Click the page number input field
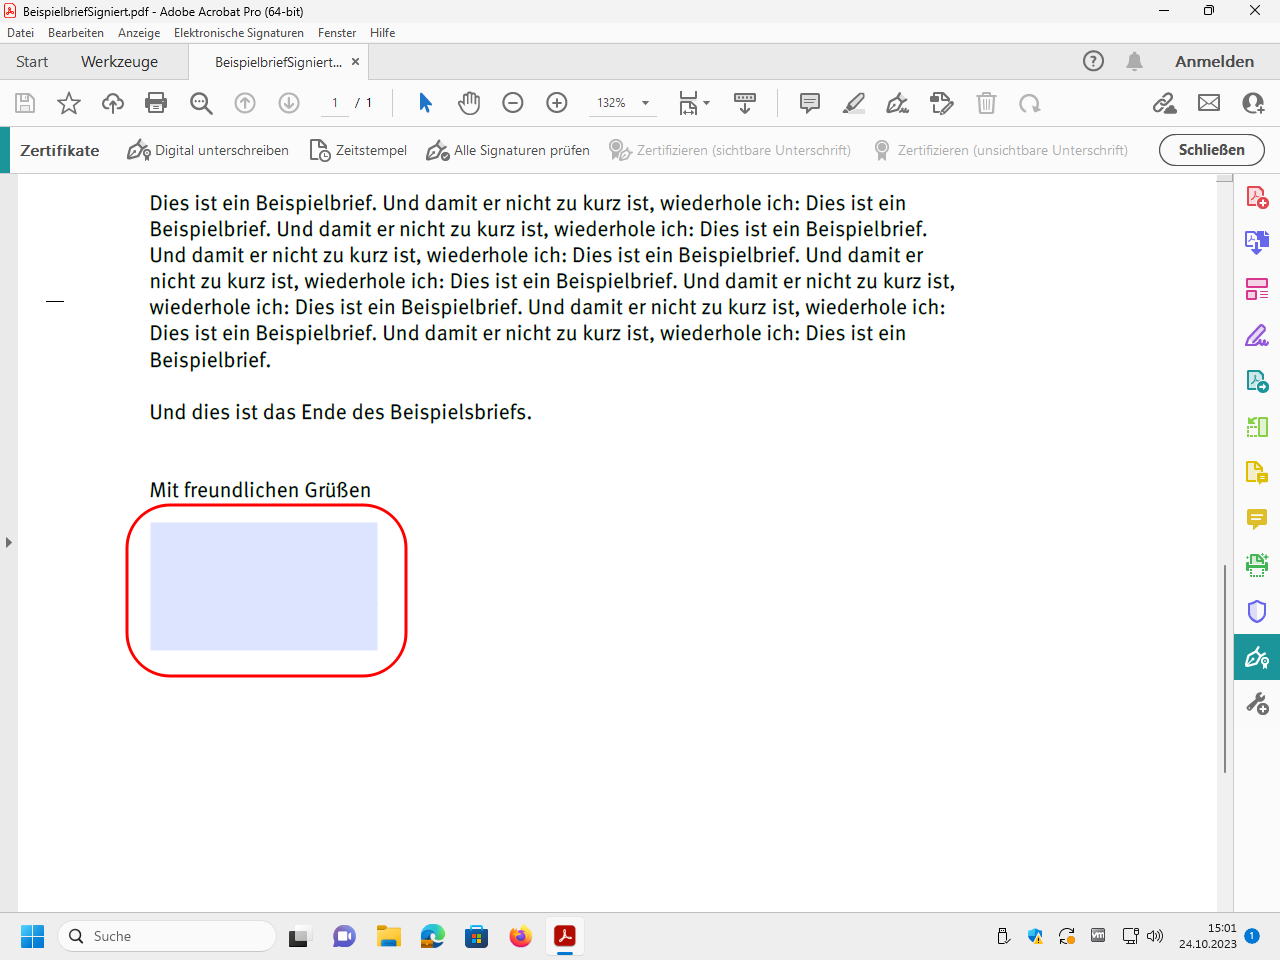This screenshot has width=1280, height=960. [x=335, y=103]
